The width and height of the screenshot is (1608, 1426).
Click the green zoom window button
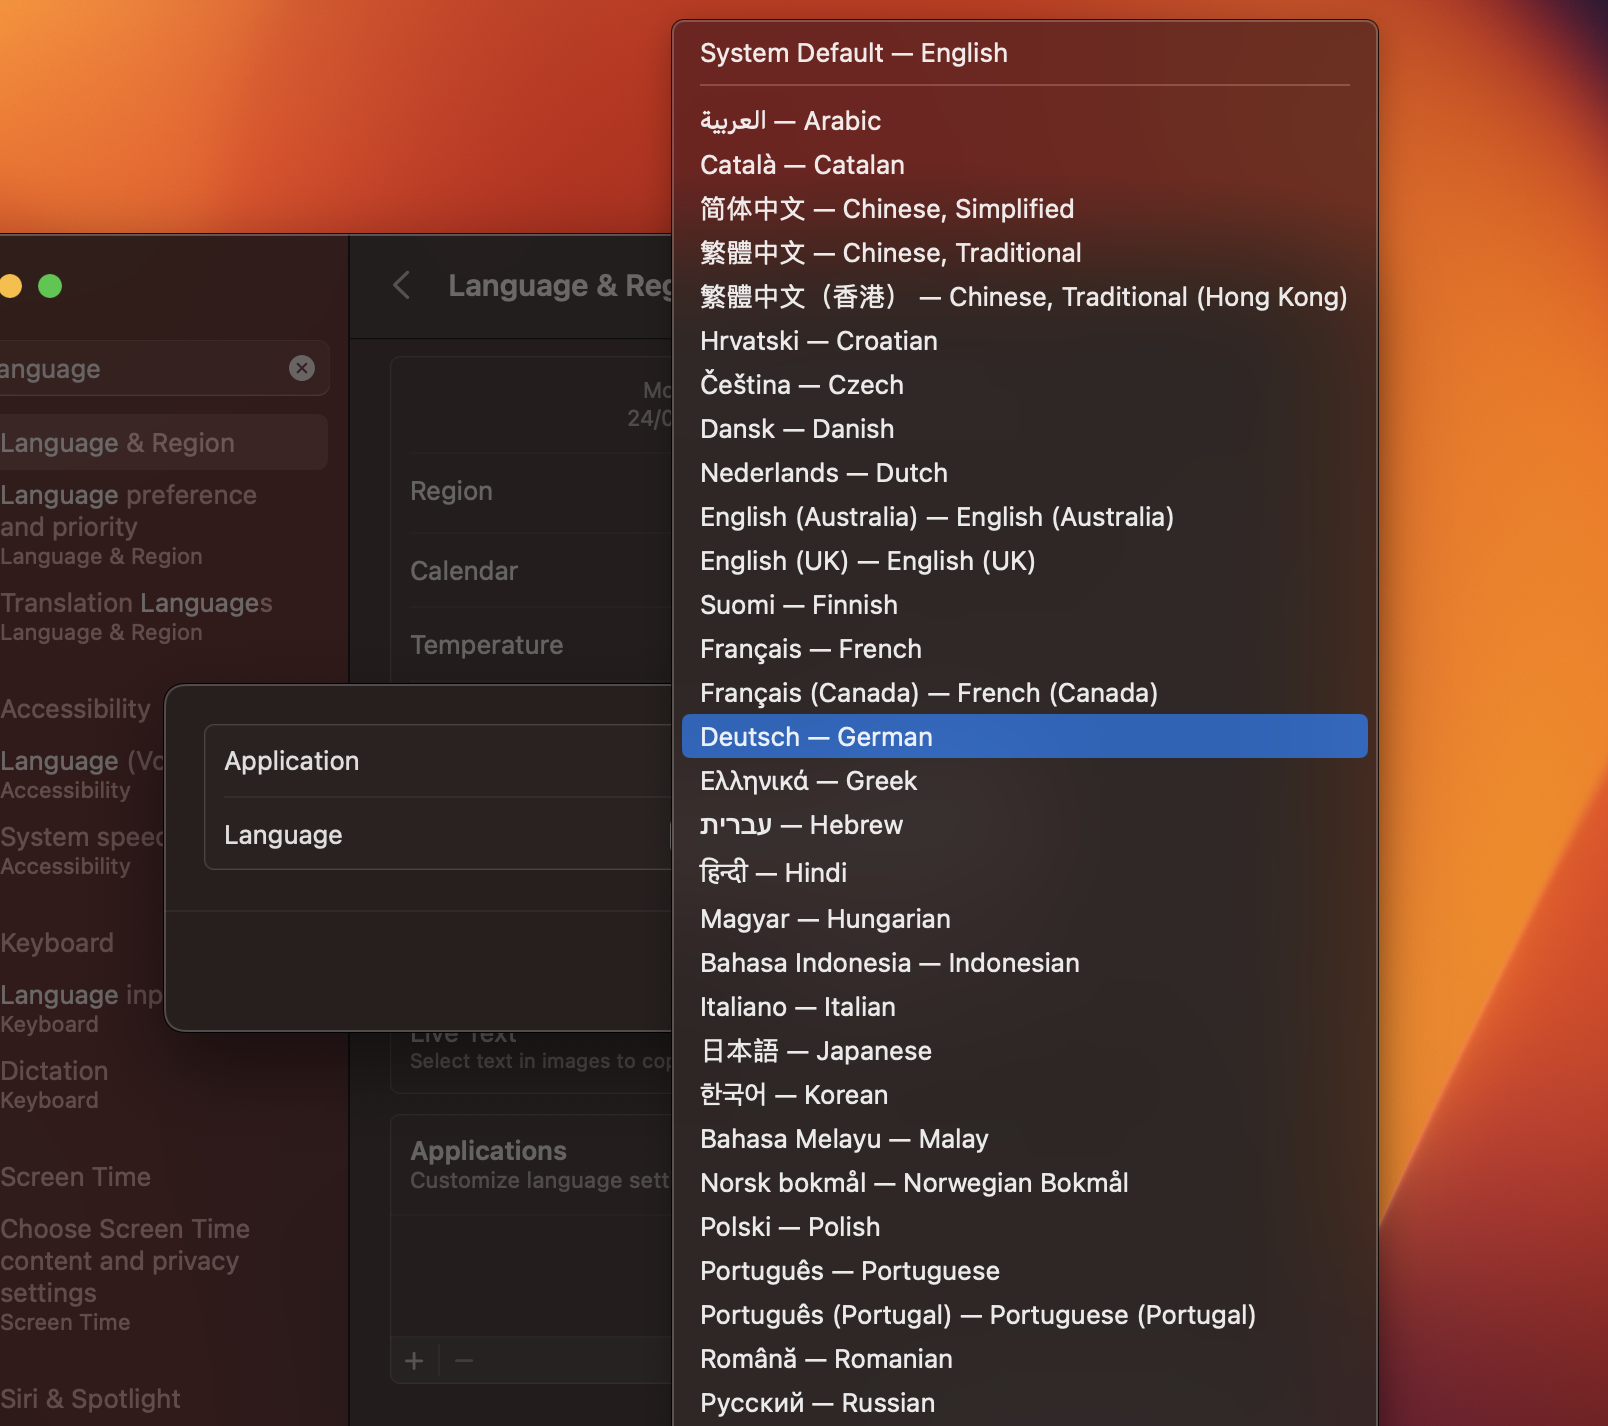coord(50,286)
